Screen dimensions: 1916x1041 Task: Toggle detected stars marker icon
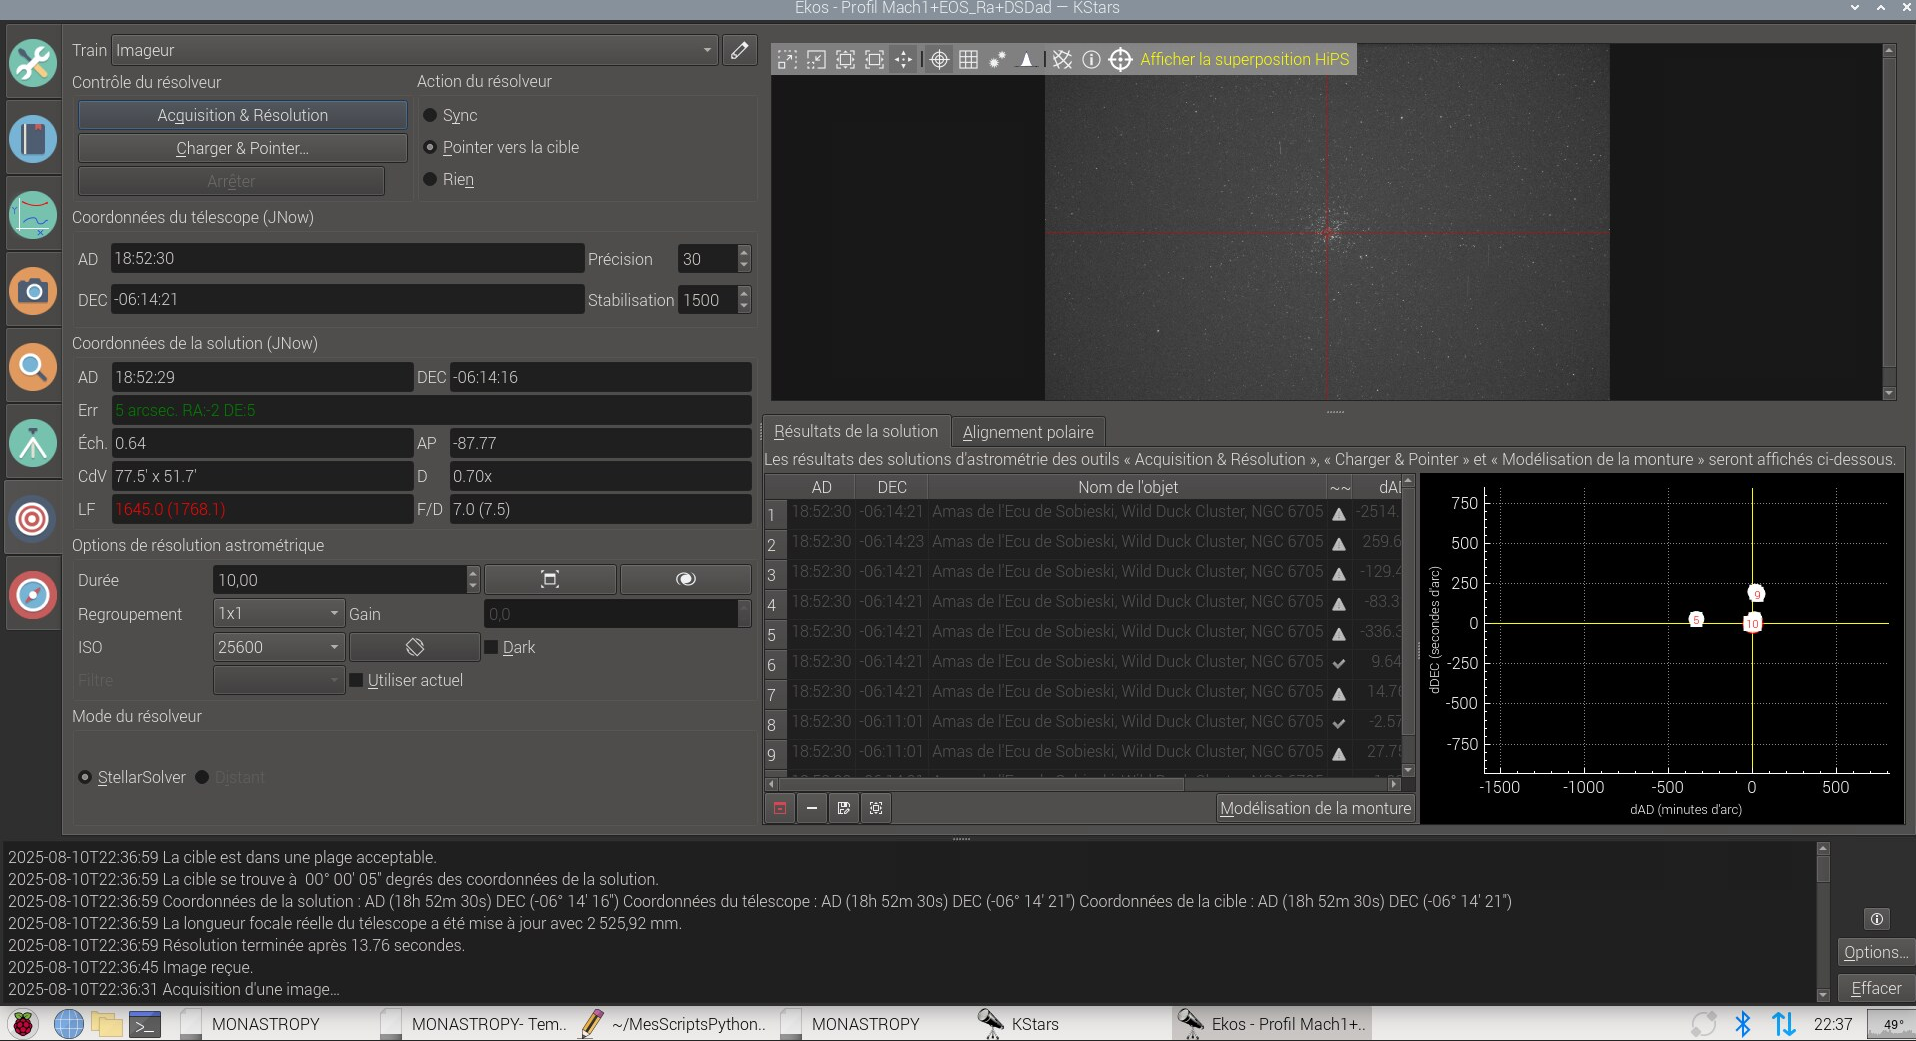coord(997,60)
